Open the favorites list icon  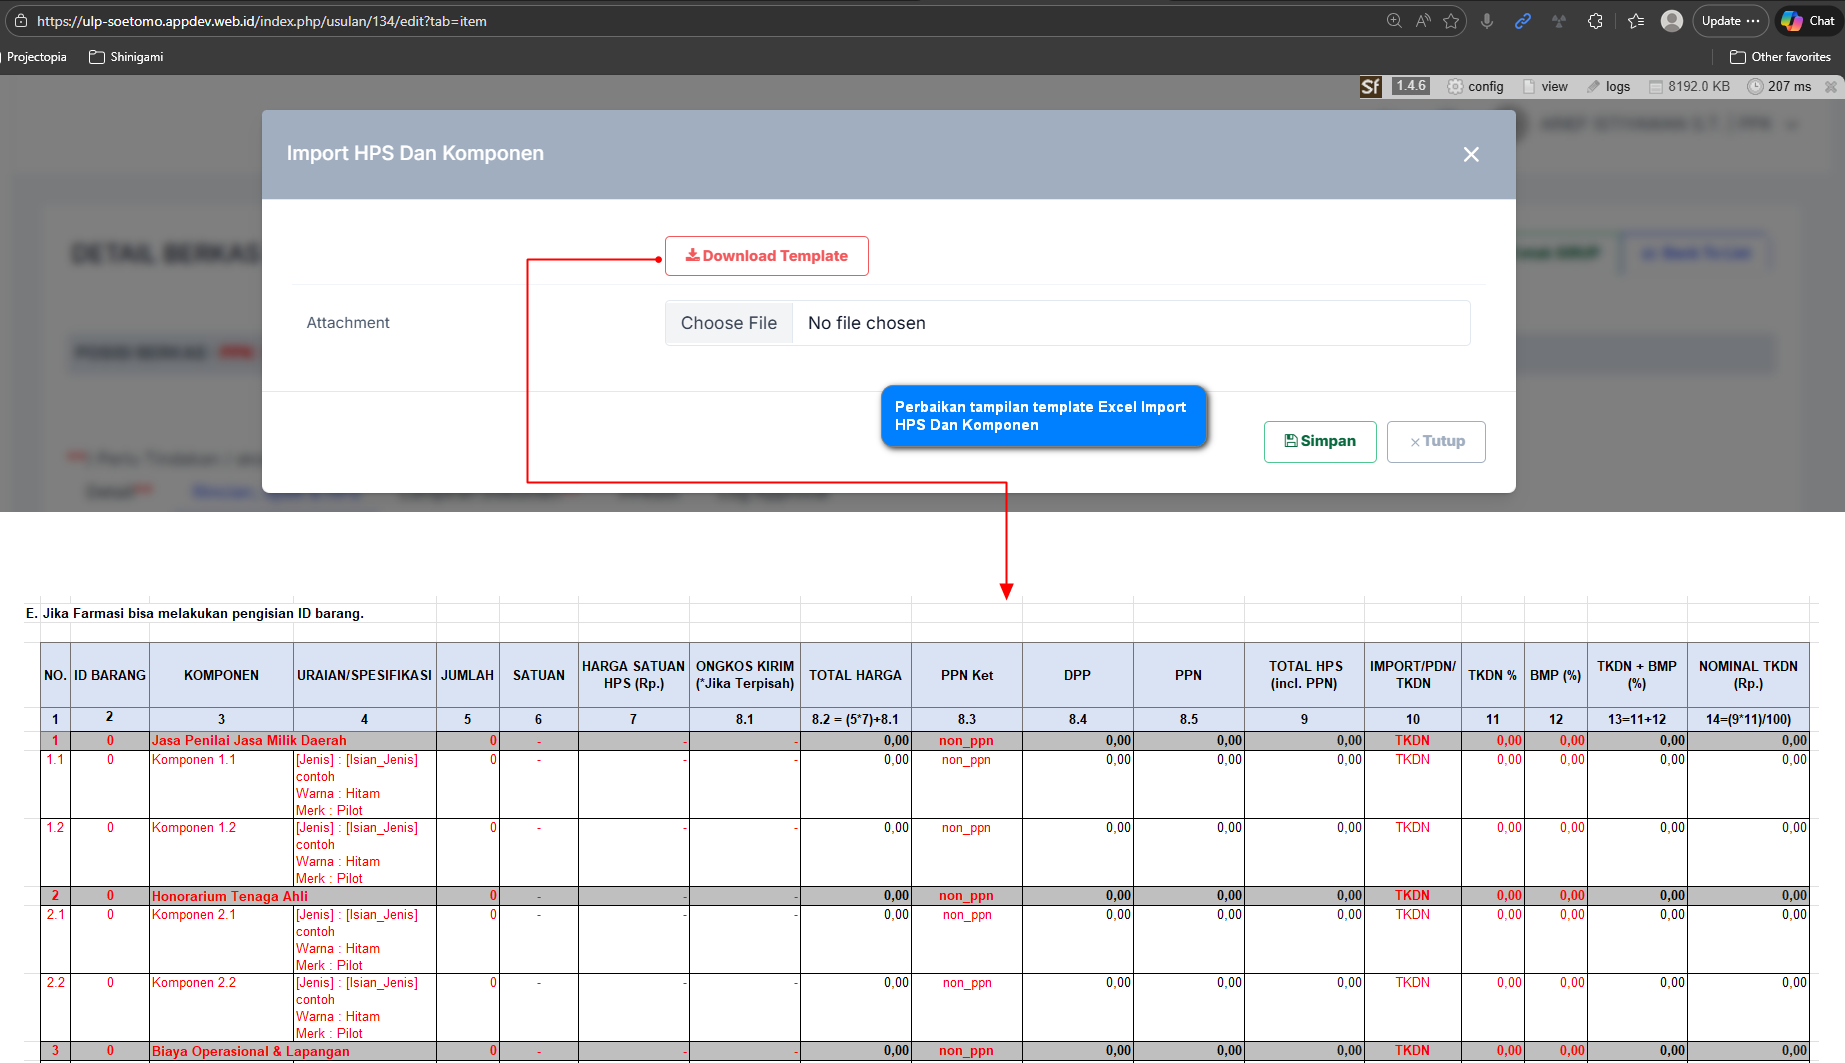tap(1636, 21)
